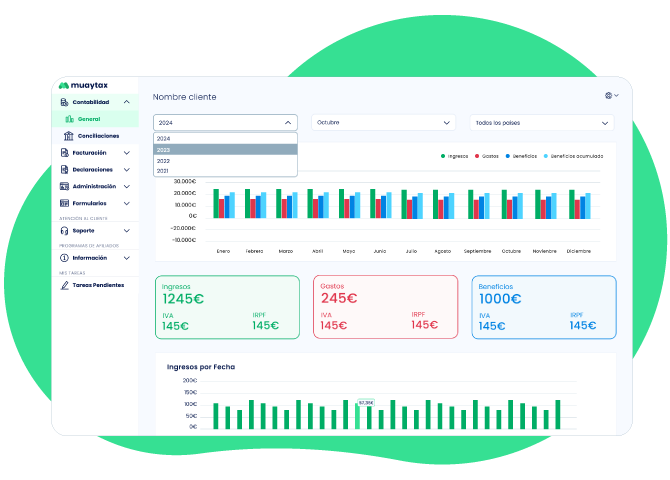
Task: Click the Contabilidad calculator icon
Action: coord(63,102)
